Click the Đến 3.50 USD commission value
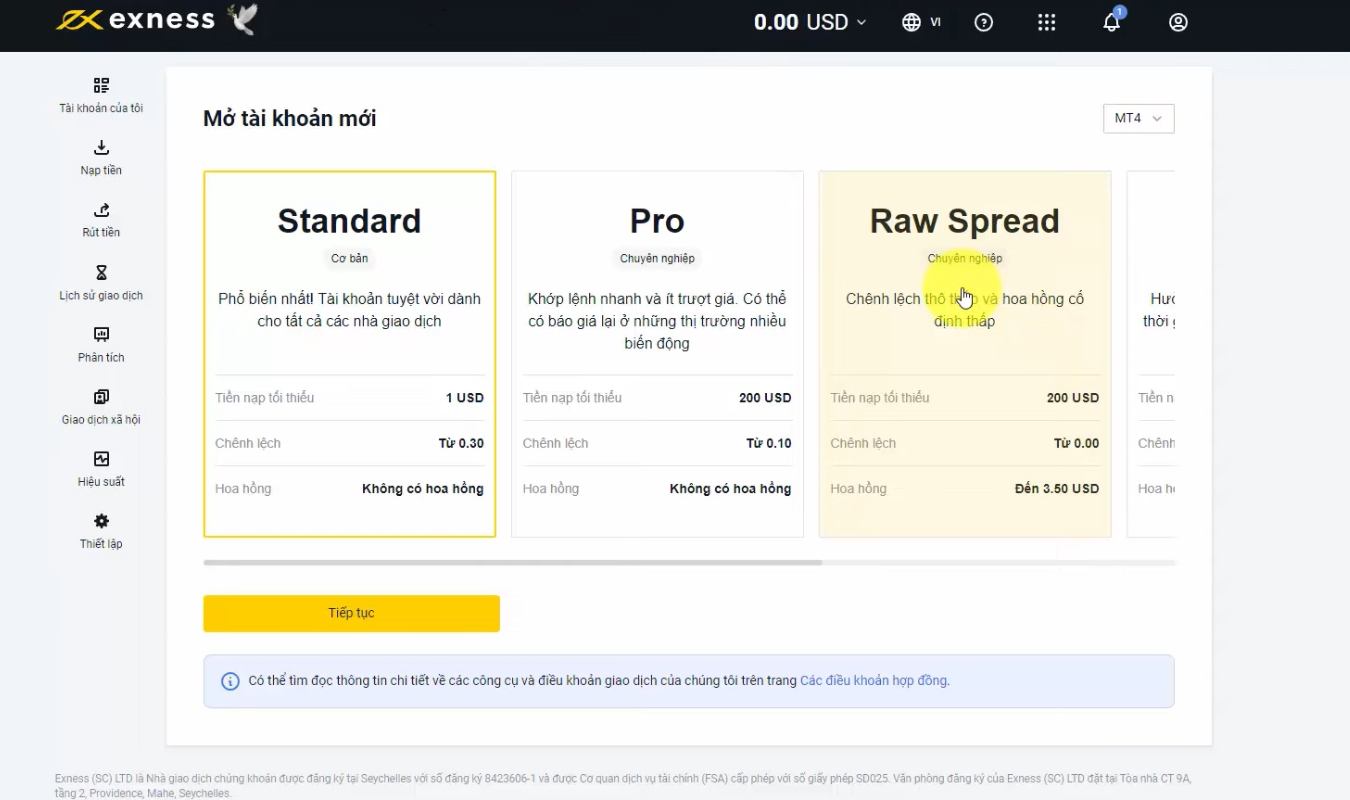Image resolution: width=1350 pixels, height=800 pixels. click(1057, 489)
